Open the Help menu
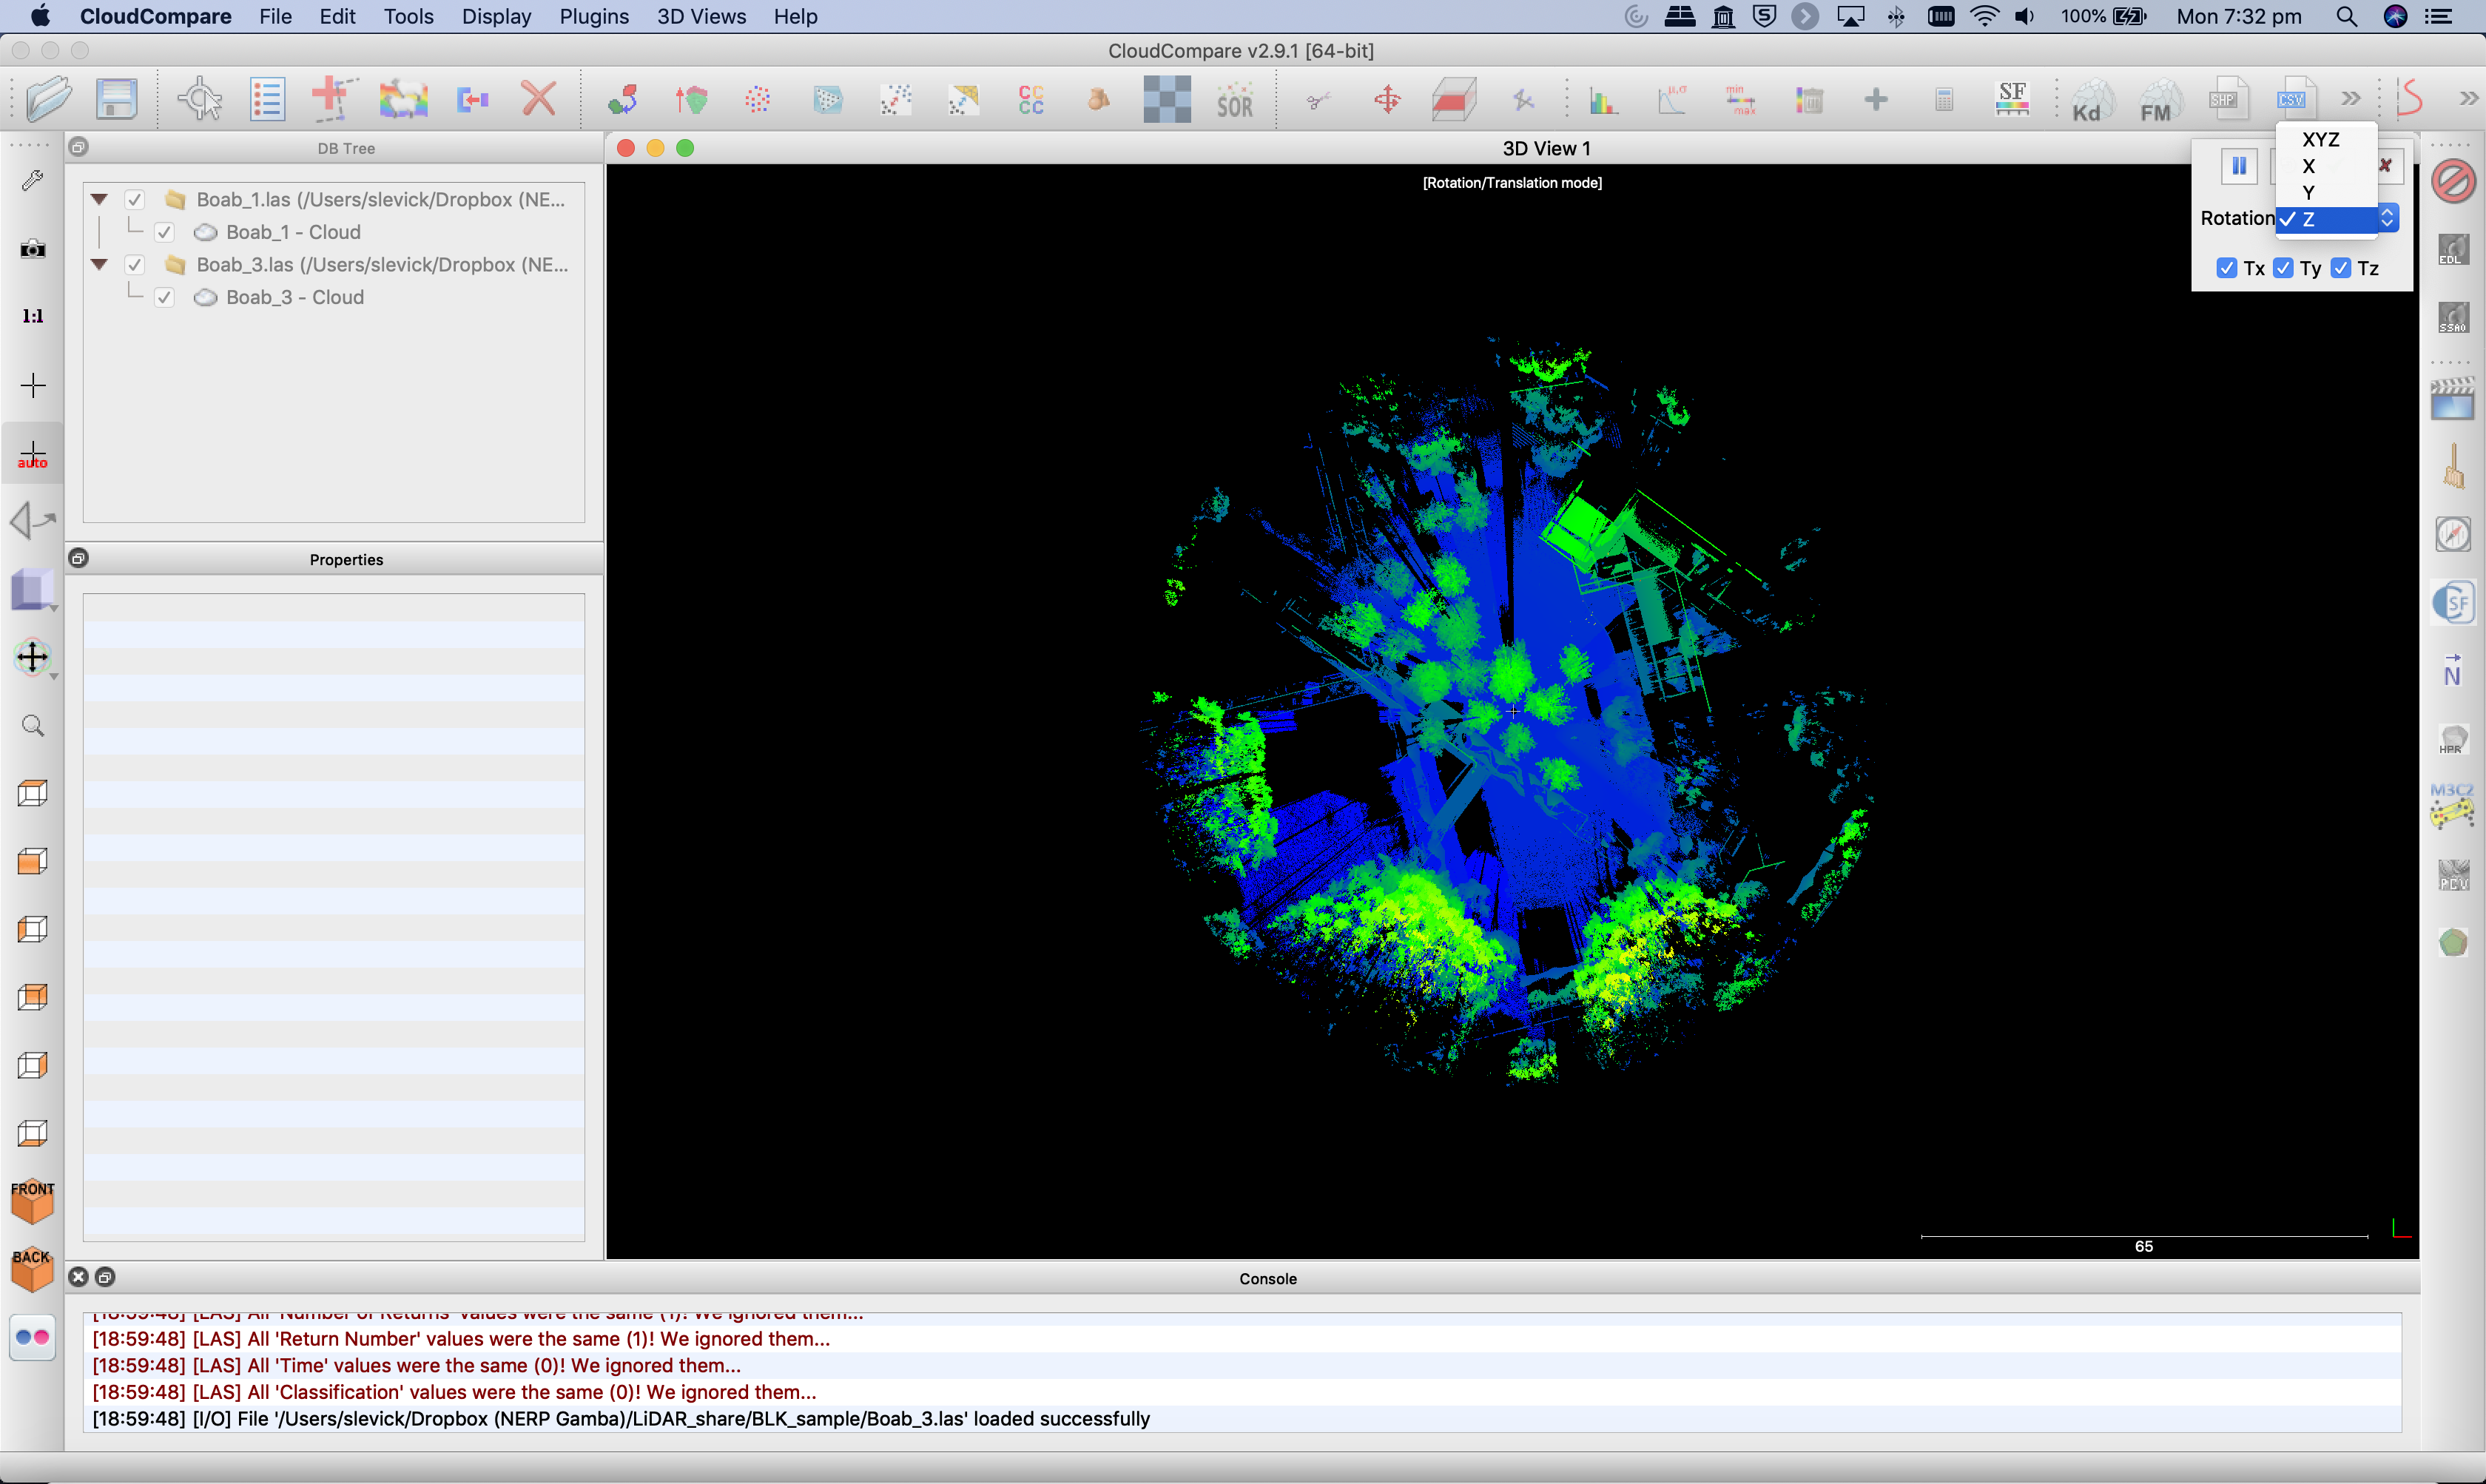The height and width of the screenshot is (1484, 2486). (x=795, y=16)
